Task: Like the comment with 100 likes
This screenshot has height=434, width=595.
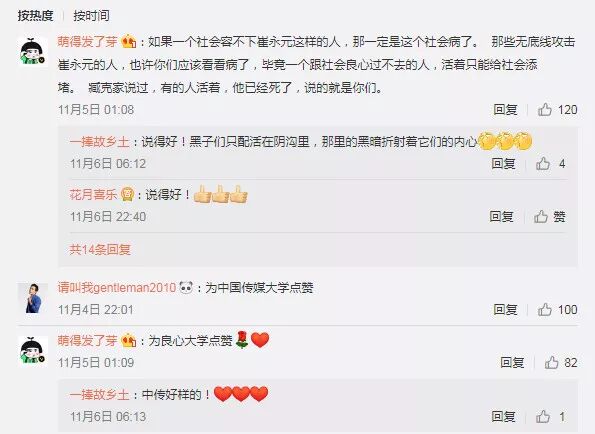Action: point(545,310)
